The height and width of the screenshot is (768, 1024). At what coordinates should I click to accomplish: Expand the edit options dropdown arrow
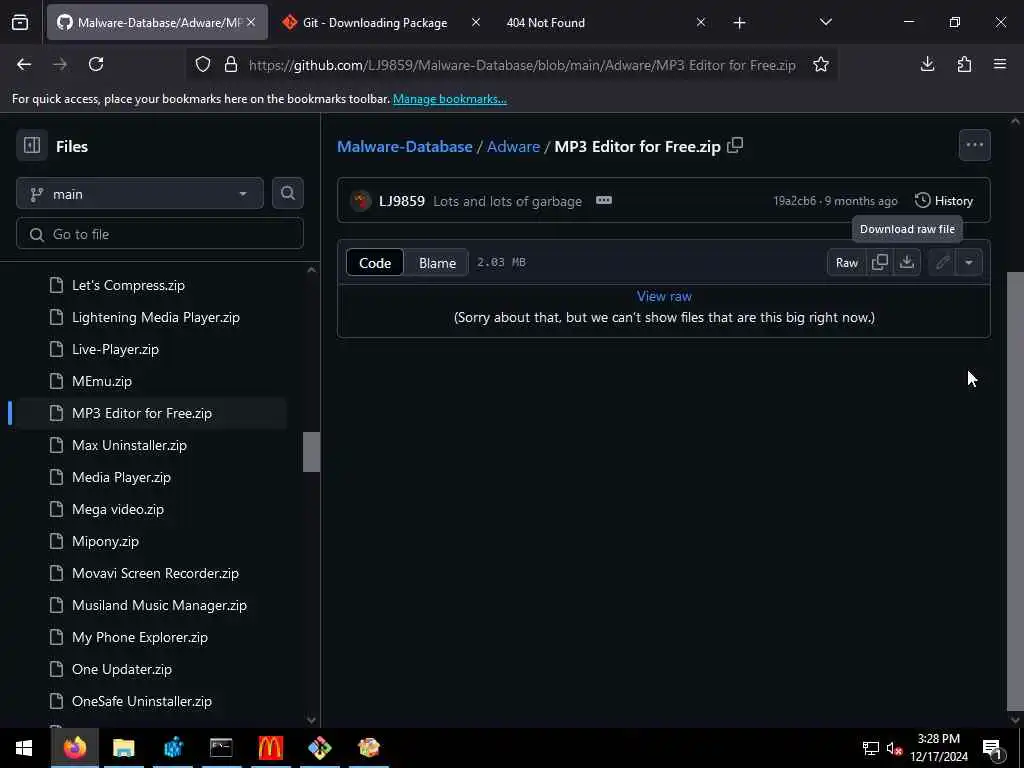click(x=969, y=262)
